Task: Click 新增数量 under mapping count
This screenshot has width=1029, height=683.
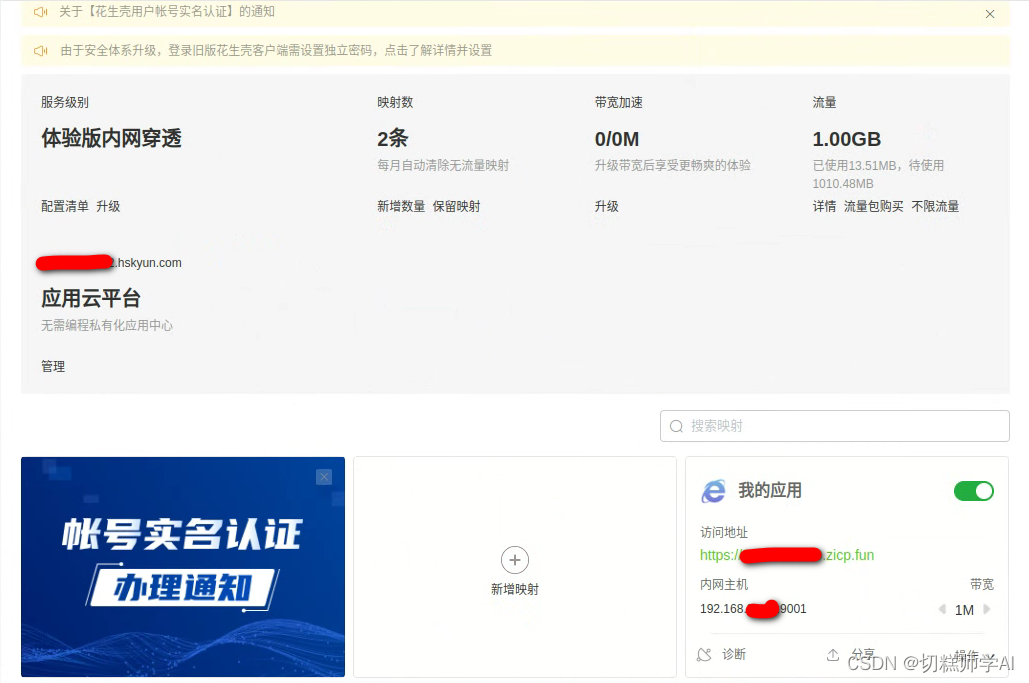Action: click(x=401, y=206)
